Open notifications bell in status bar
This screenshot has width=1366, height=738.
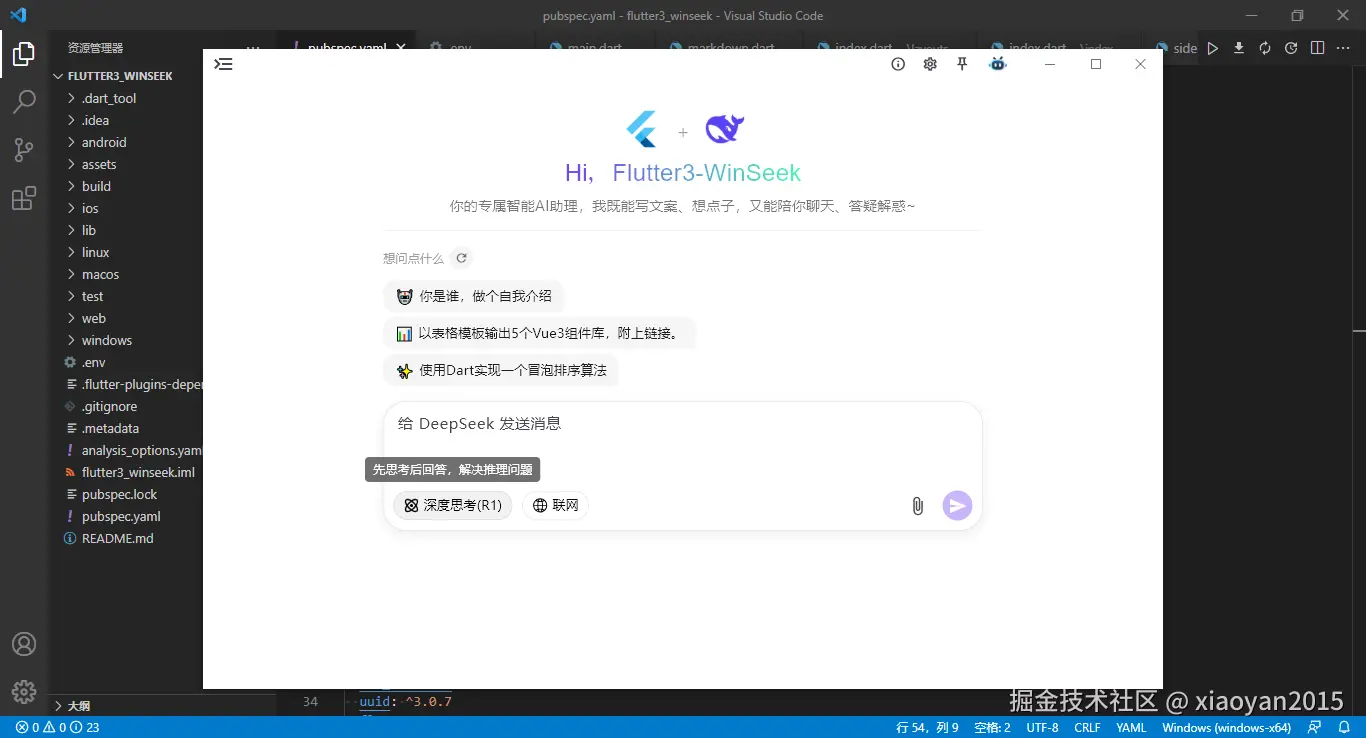pyautogui.click(x=1345, y=727)
